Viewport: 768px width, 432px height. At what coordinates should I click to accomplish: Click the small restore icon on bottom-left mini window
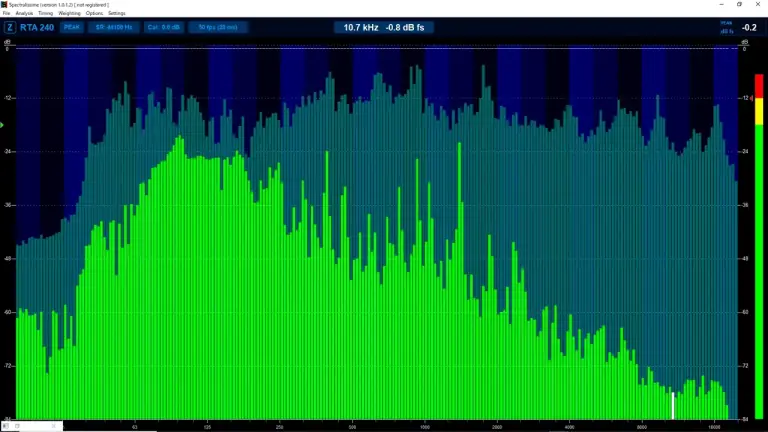[17, 426]
